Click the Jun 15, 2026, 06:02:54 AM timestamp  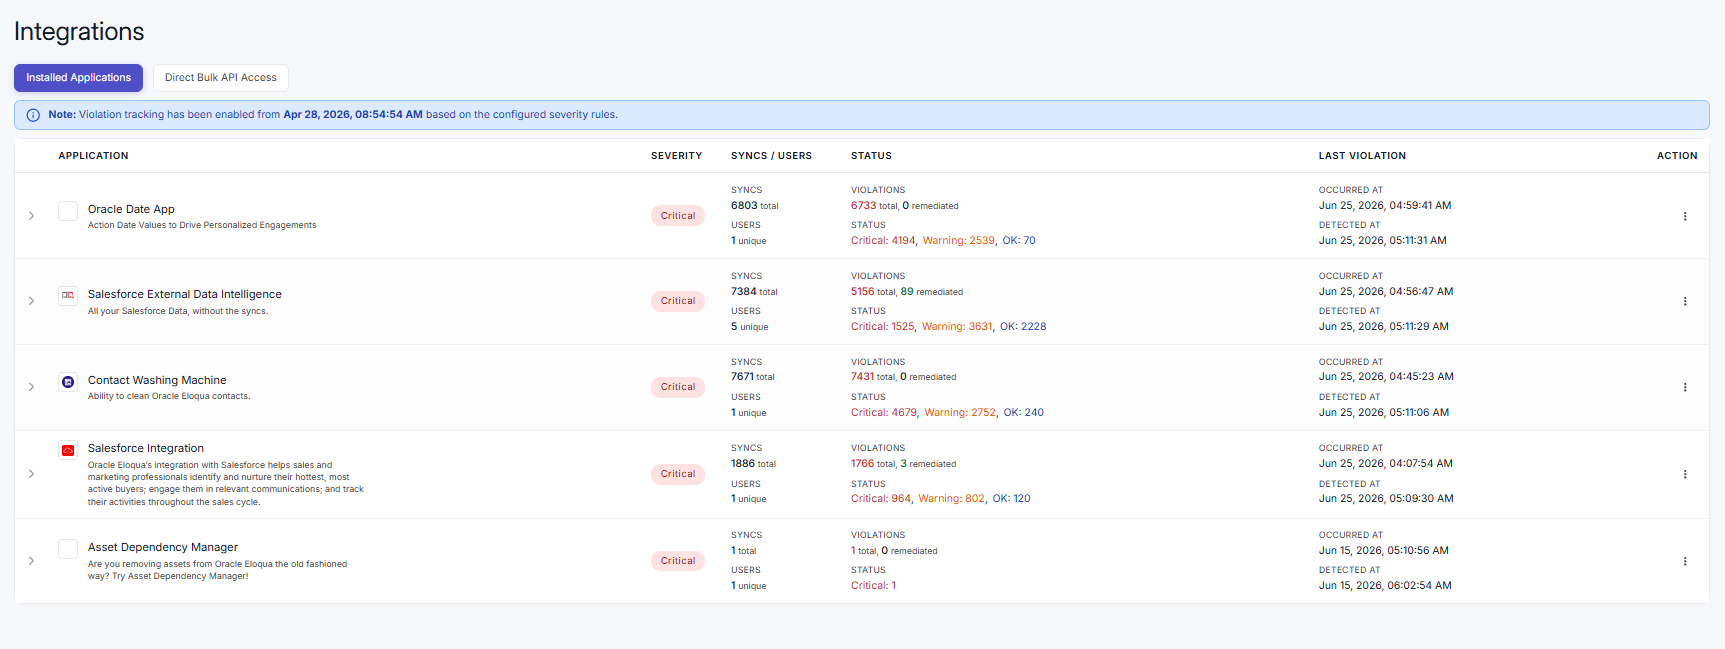pos(1385,586)
